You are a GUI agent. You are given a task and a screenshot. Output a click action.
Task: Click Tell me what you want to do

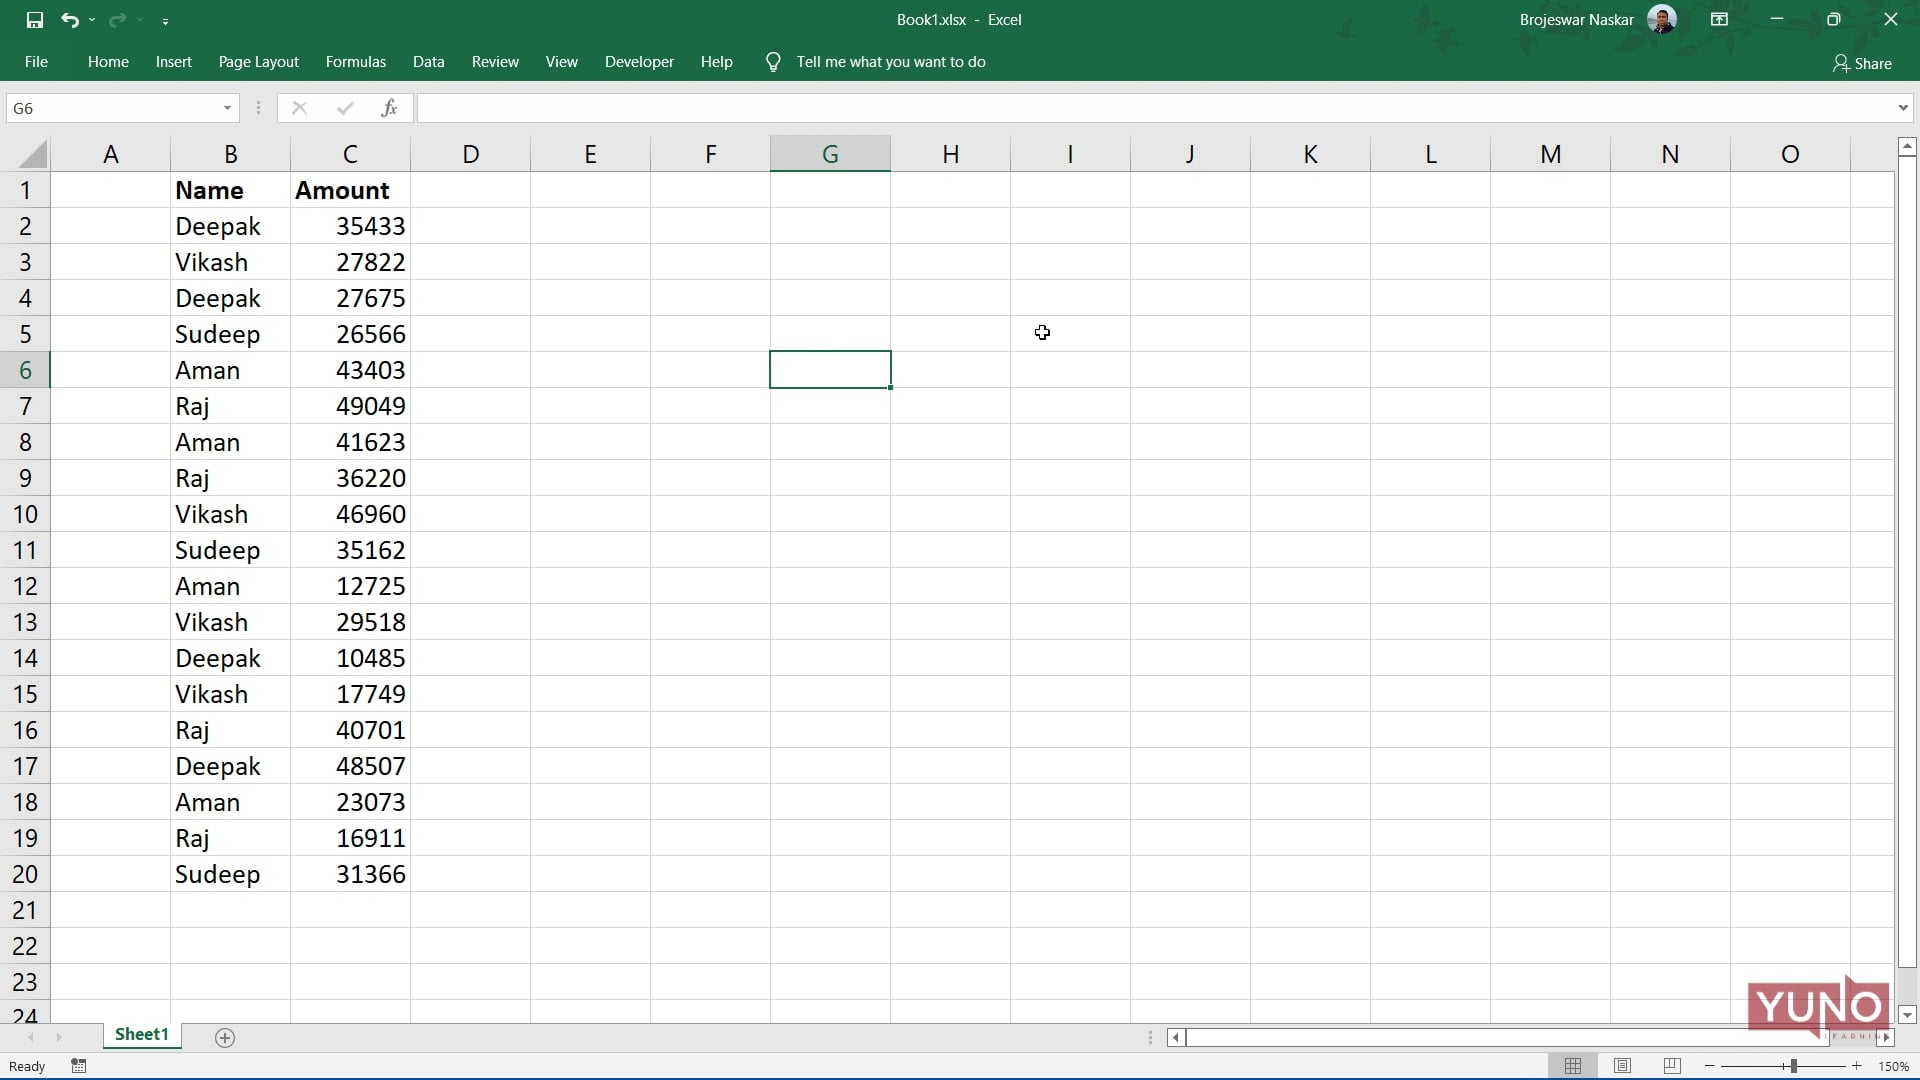[x=891, y=61]
